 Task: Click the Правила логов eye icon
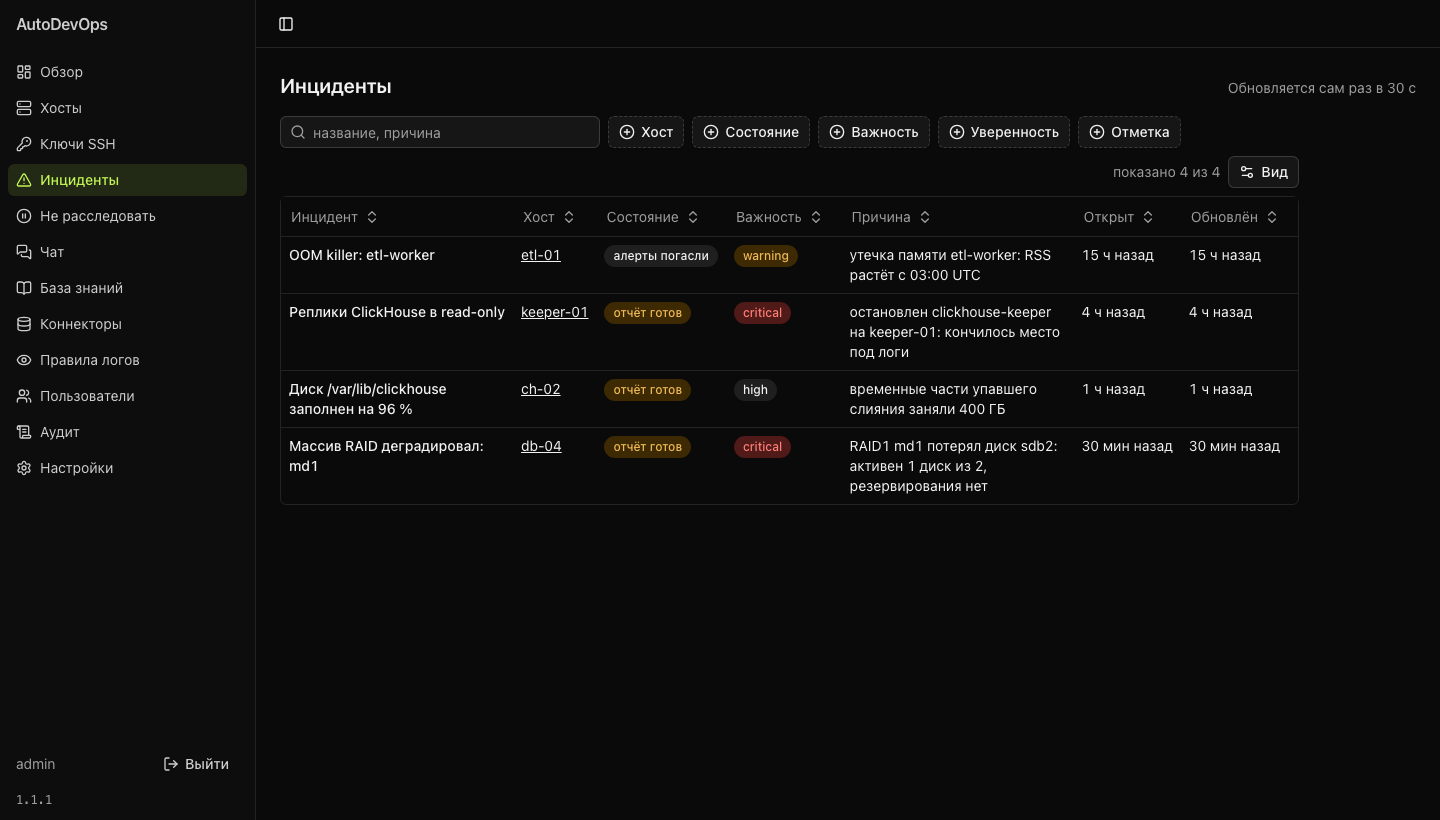click(24, 360)
